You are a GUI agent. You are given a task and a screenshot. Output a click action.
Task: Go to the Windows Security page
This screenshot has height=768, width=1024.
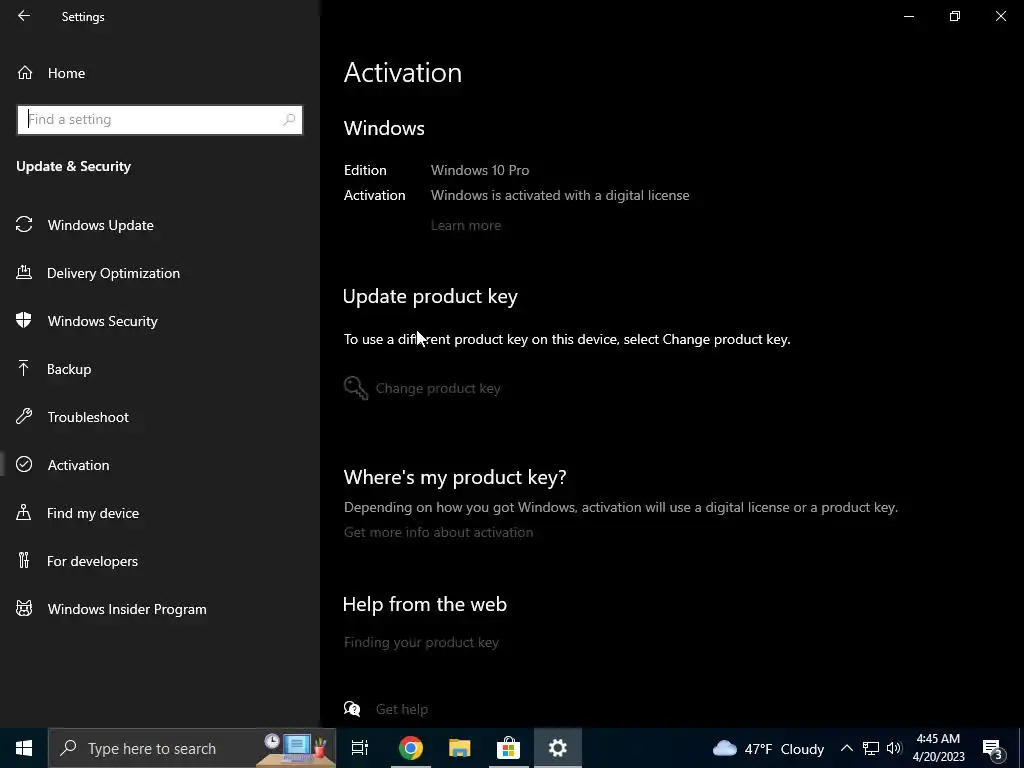tap(103, 321)
